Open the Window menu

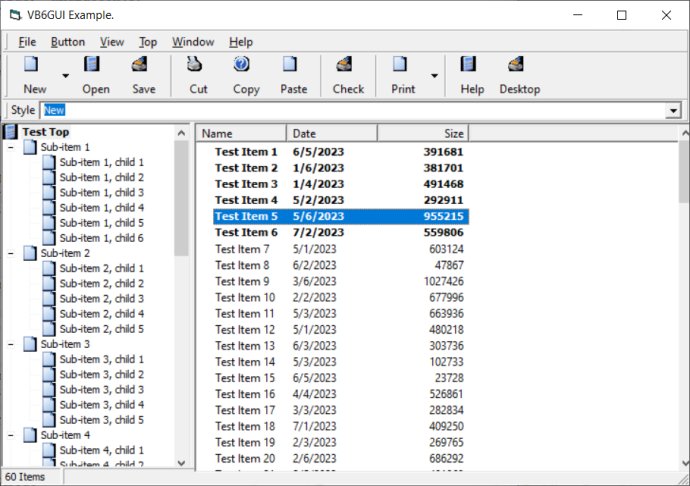pos(193,42)
